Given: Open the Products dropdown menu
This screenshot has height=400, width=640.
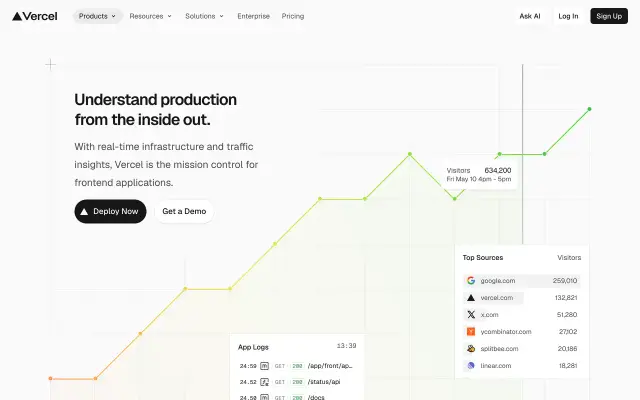Looking at the screenshot, I should (98, 16).
